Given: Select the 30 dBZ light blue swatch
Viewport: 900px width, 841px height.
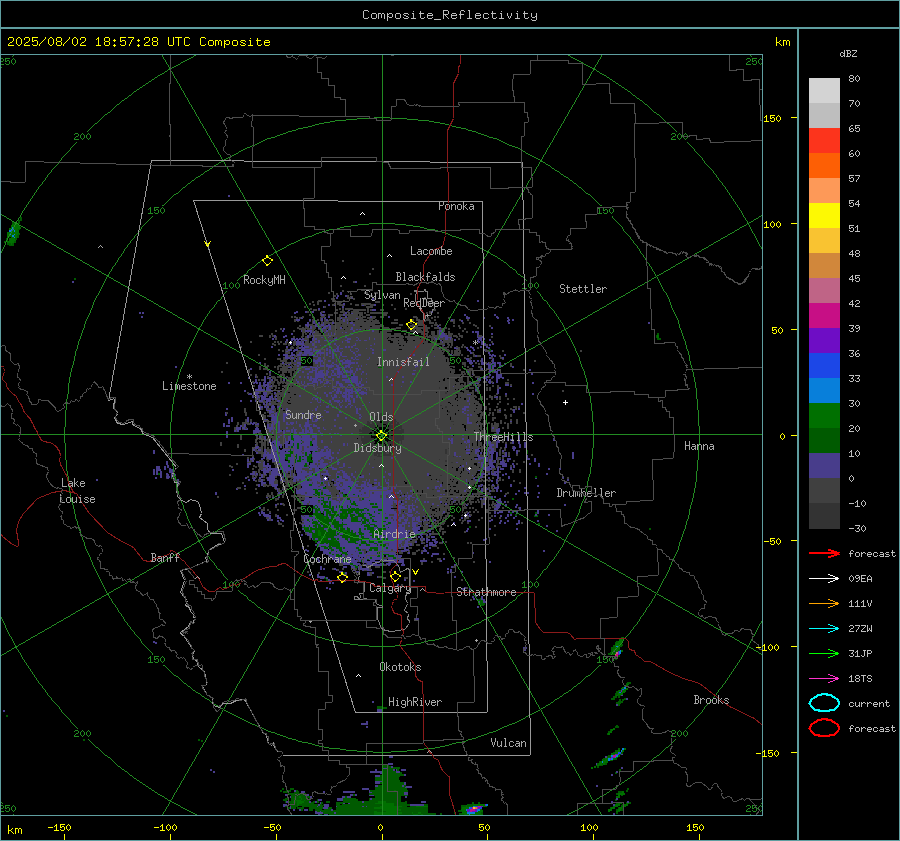Looking at the screenshot, I should click(x=824, y=390).
